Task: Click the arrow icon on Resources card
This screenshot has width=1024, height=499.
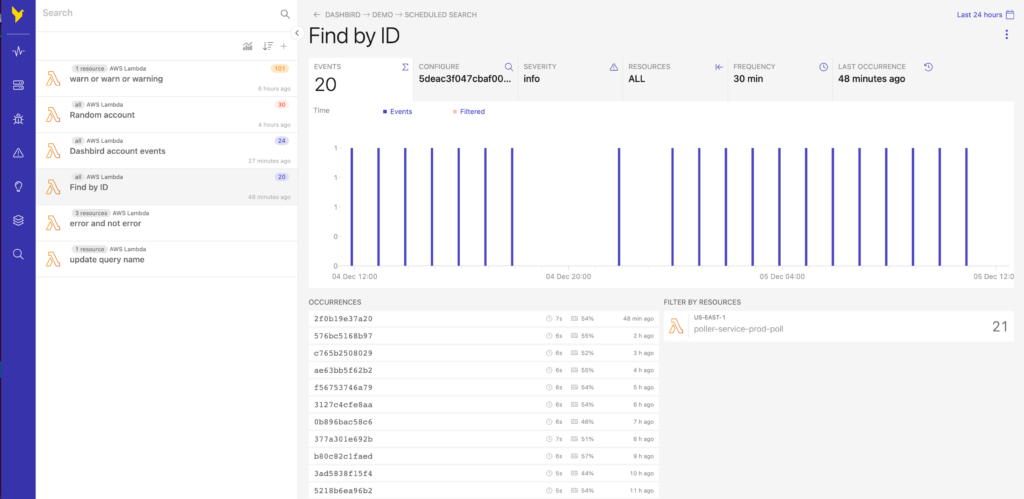Action: tap(719, 67)
